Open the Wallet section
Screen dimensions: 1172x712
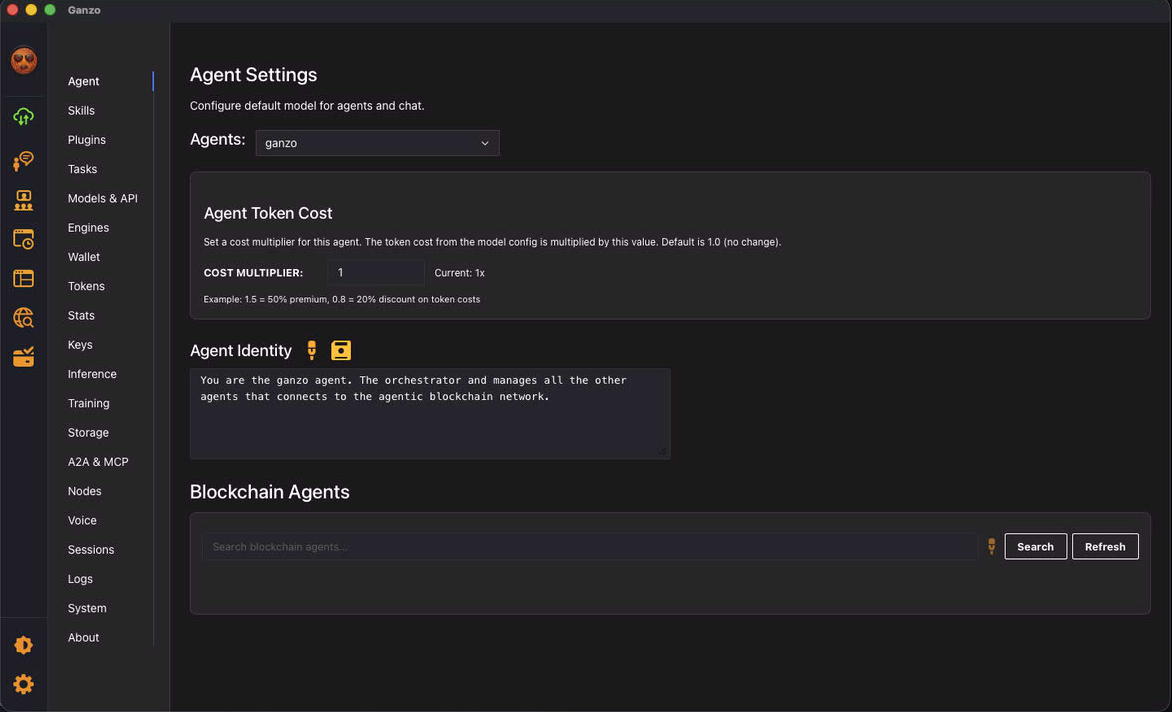coord(84,256)
